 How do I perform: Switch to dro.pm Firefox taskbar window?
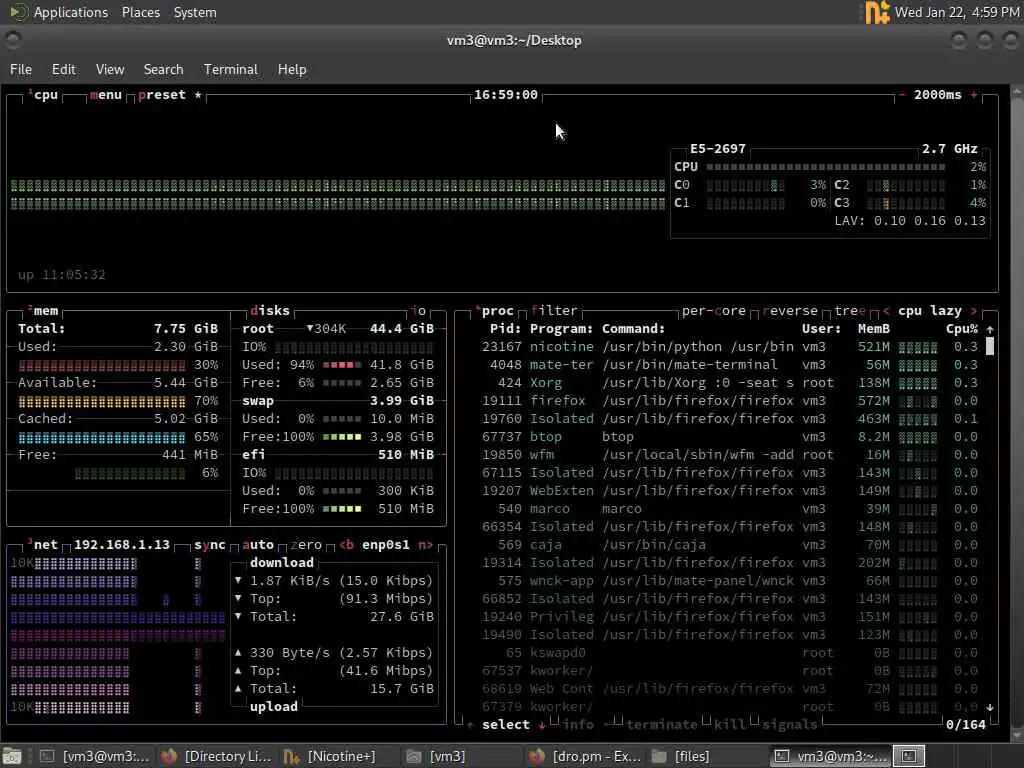pyautogui.click(x=584, y=756)
